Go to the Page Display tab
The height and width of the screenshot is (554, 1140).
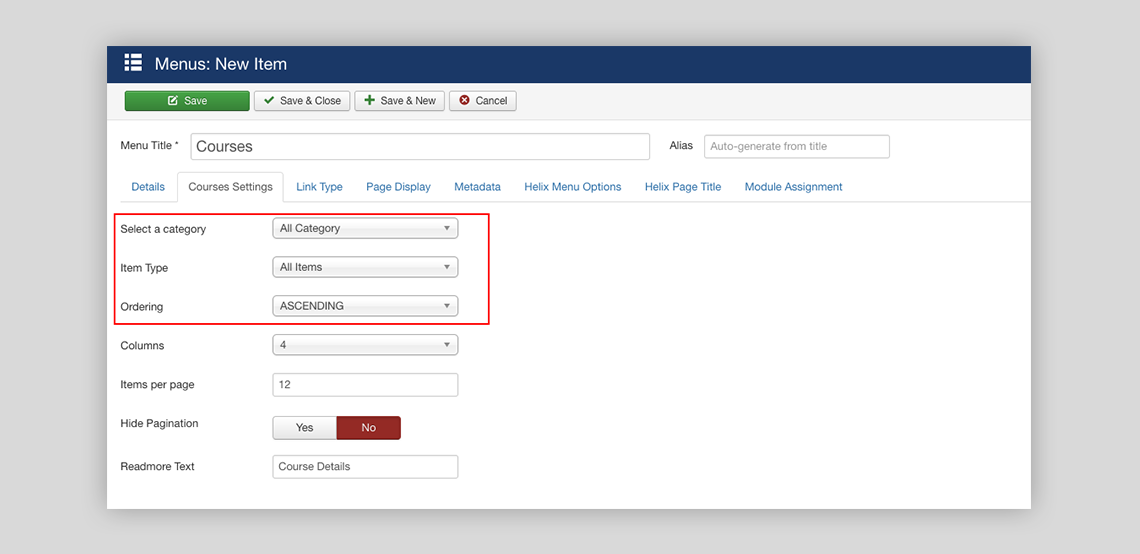pos(398,187)
